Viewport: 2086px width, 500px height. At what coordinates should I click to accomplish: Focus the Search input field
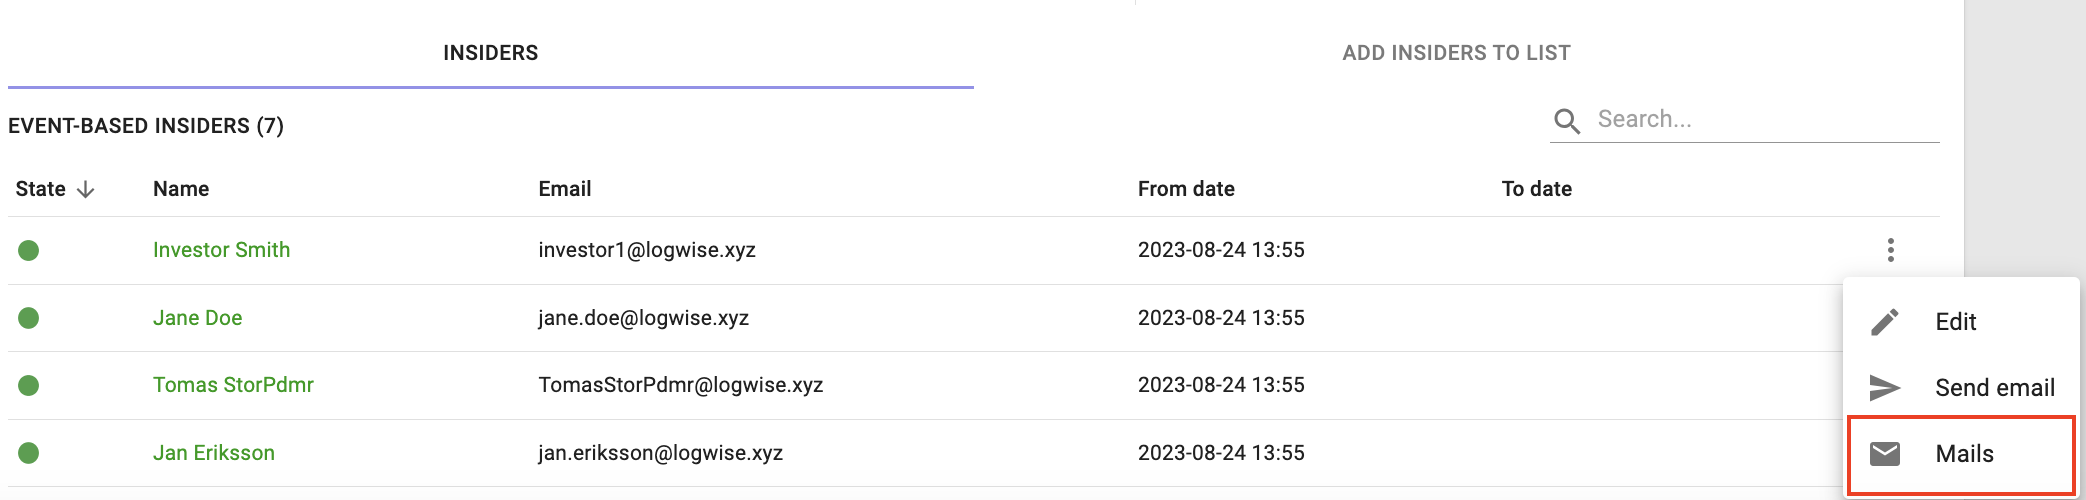point(1766,120)
